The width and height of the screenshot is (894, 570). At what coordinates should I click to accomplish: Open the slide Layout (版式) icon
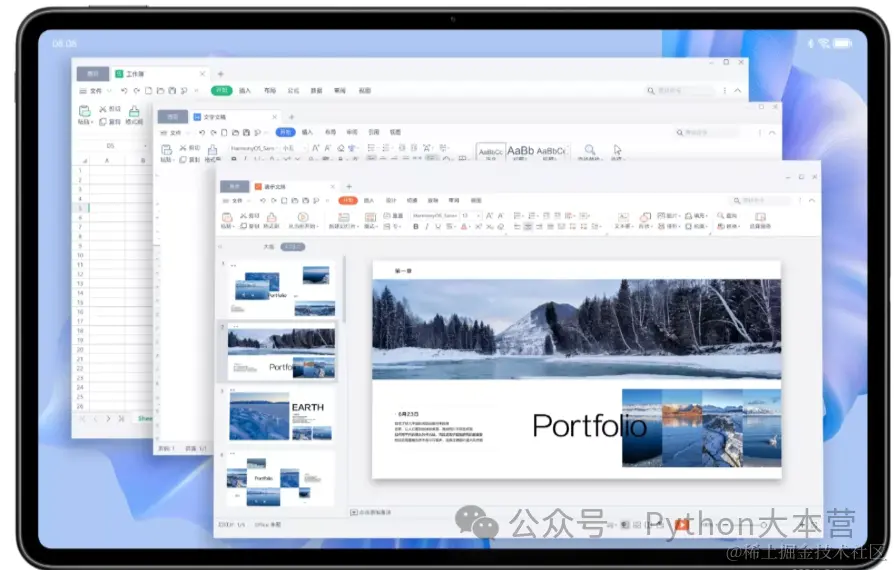coord(370,217)
